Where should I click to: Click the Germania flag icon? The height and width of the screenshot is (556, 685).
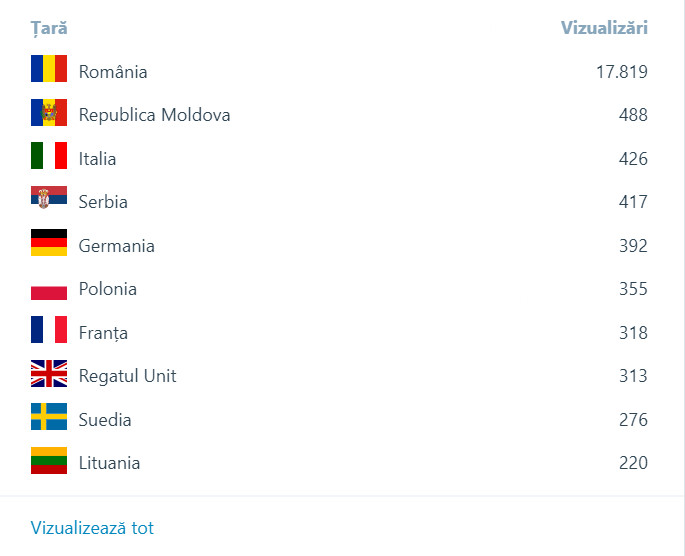[49, 245]
